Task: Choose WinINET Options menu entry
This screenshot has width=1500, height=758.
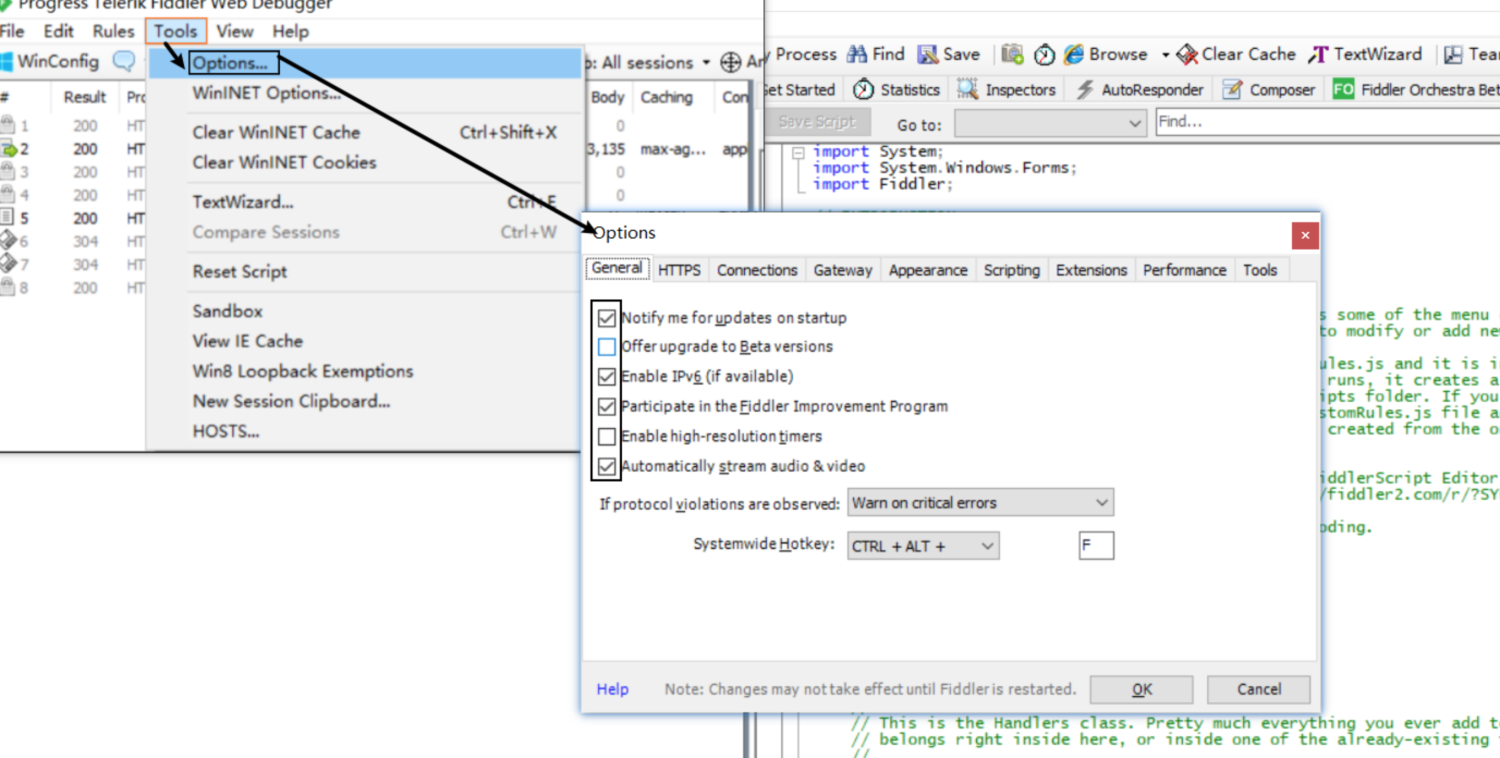Action: coord(266,94)
